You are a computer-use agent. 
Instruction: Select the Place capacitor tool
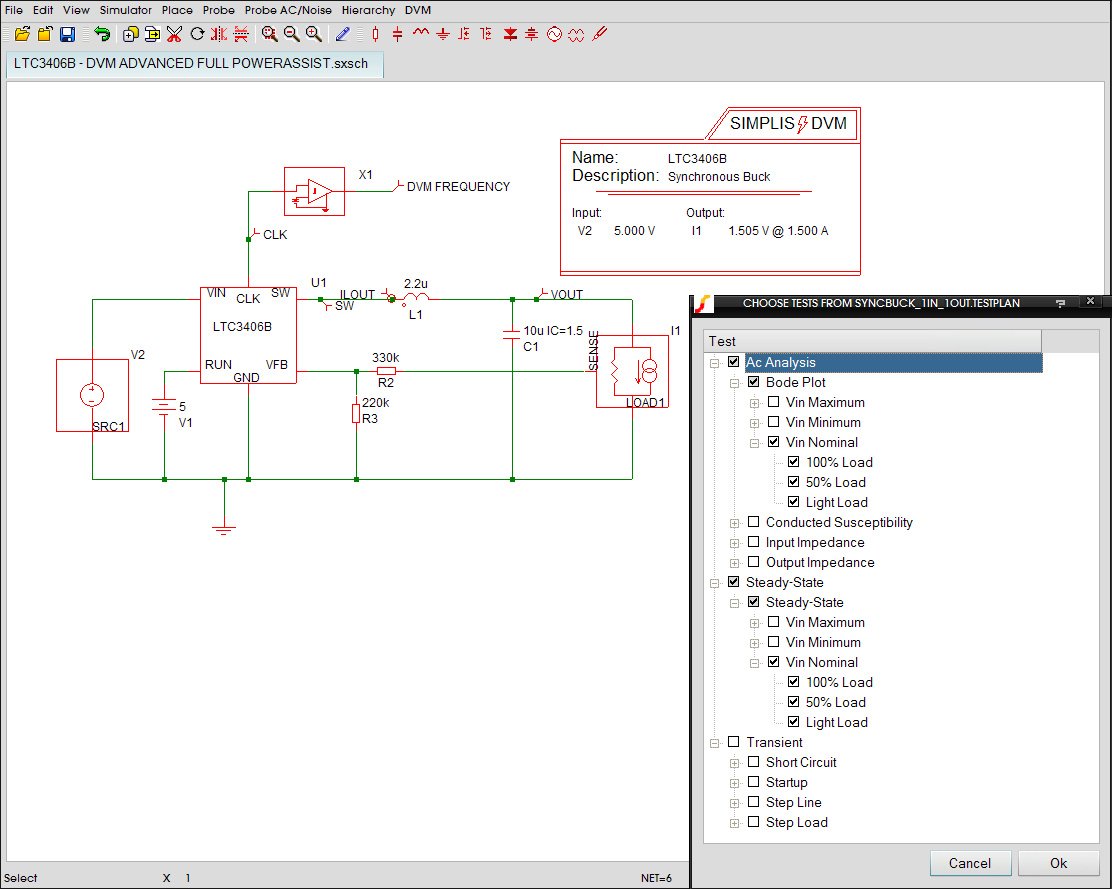(397, 34)
